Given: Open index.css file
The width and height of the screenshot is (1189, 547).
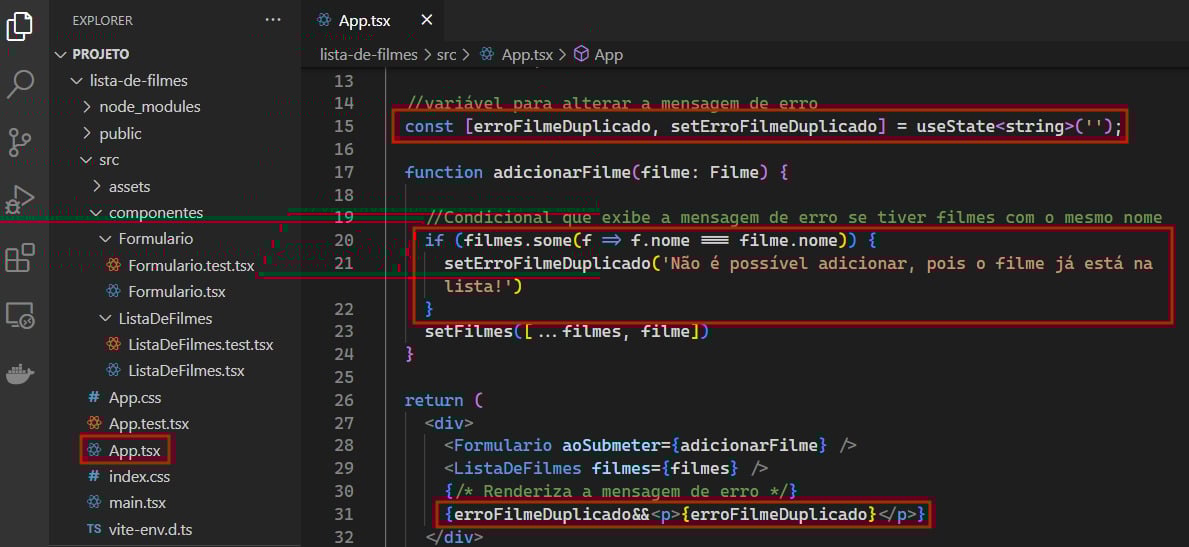Looking at the screenshot, I should tap(139, 476).
